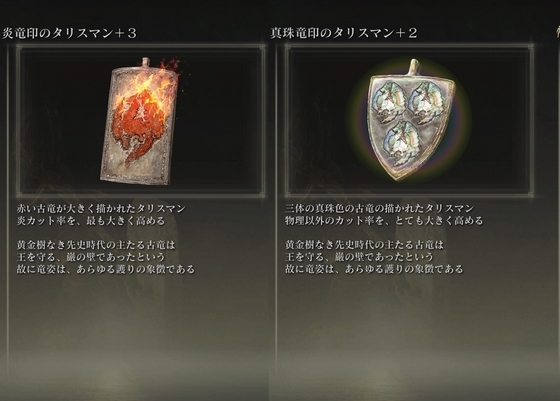Screen dimensions: 560x401
Task: Select the 真珠竜印のタリスマン+2 title
Action: [x=344, y=33]
